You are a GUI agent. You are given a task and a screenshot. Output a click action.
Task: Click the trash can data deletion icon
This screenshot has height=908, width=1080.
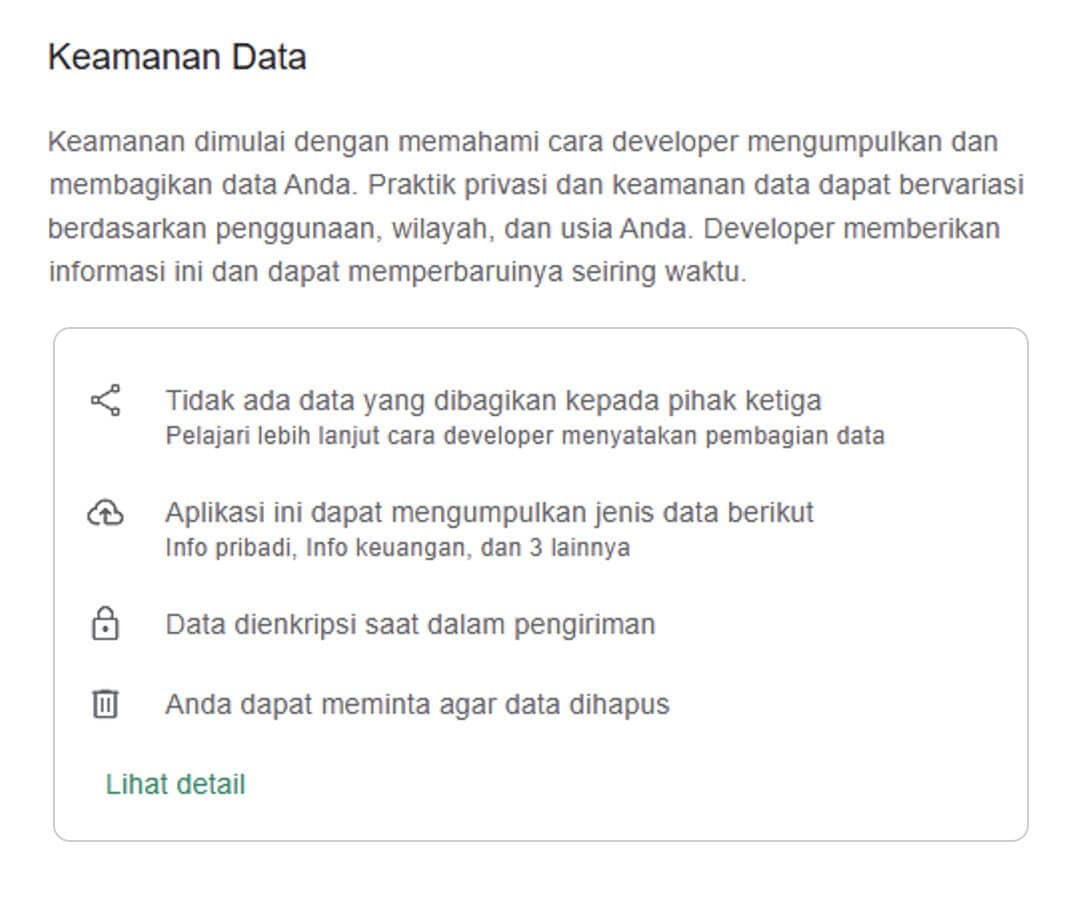[105, 705]
